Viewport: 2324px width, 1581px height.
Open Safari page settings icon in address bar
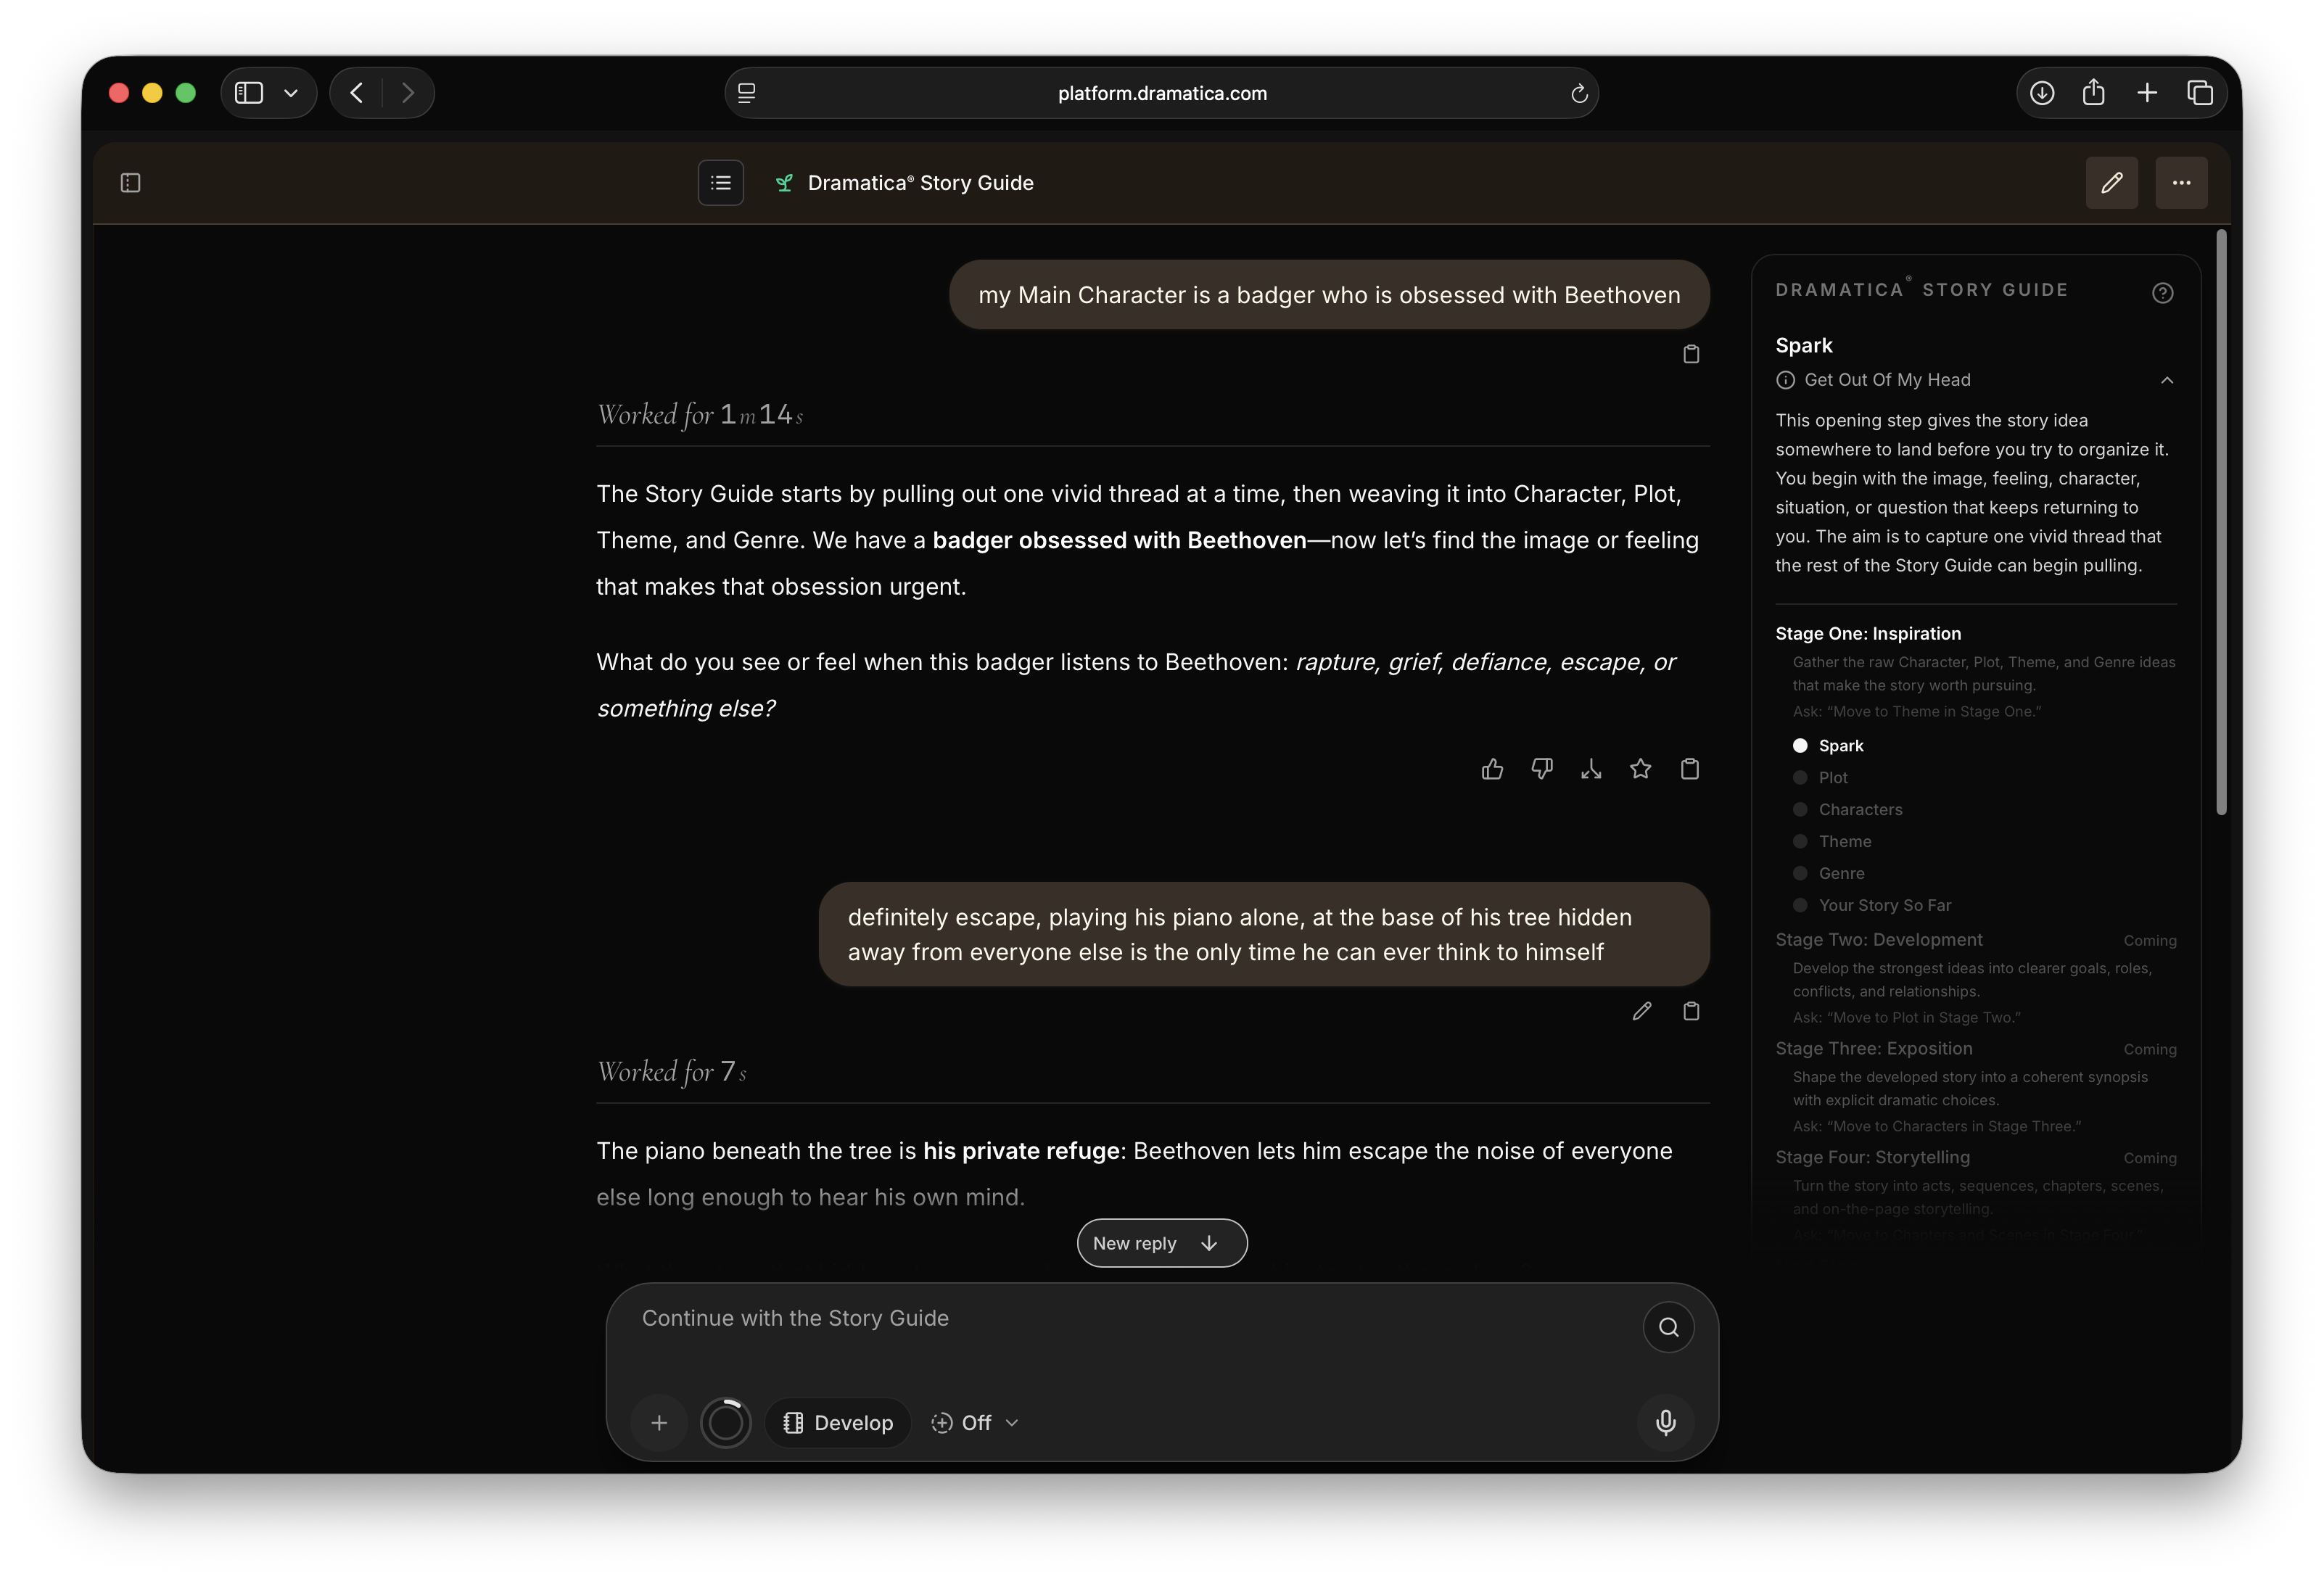[746, 93]
